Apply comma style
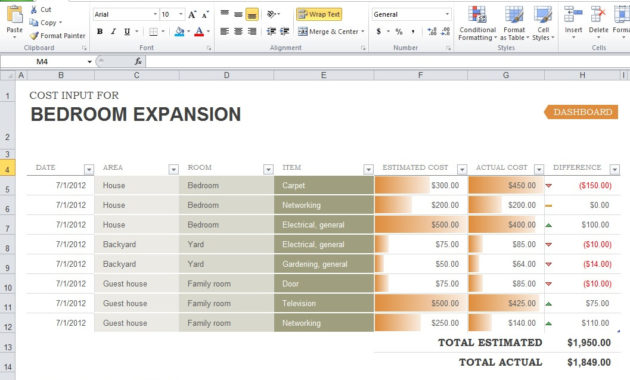Screen dimensions: 630x380 click(x=413, y=31)
